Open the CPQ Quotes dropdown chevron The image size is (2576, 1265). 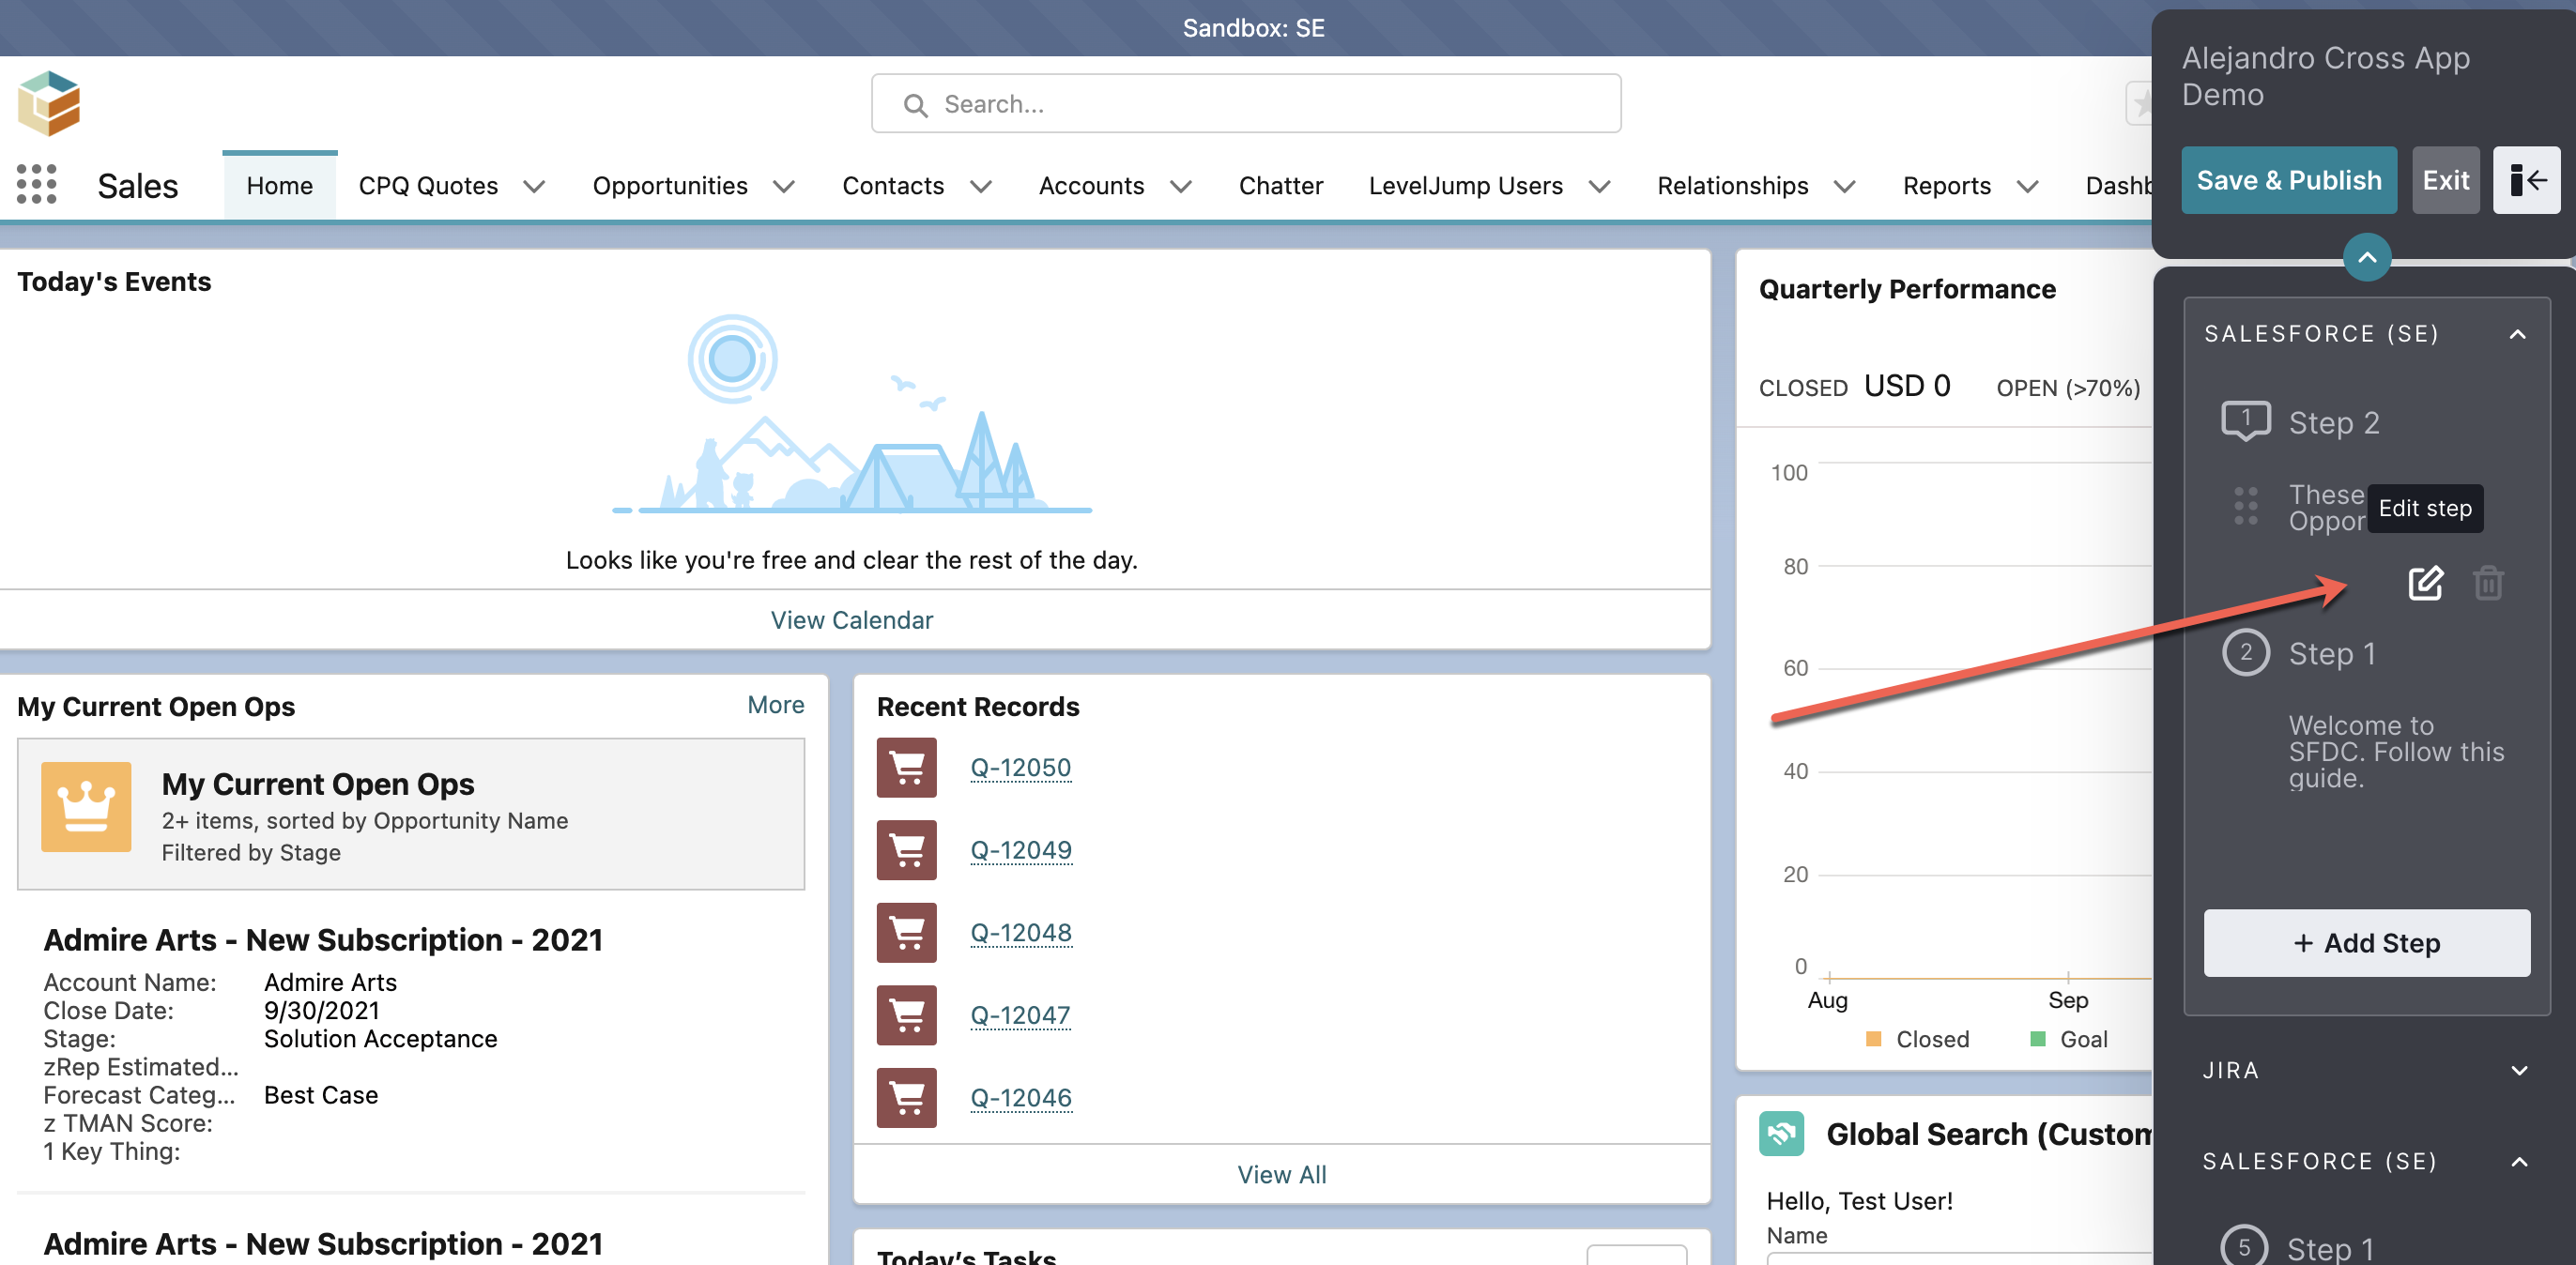pyautogui.click(x=534, y=187)
